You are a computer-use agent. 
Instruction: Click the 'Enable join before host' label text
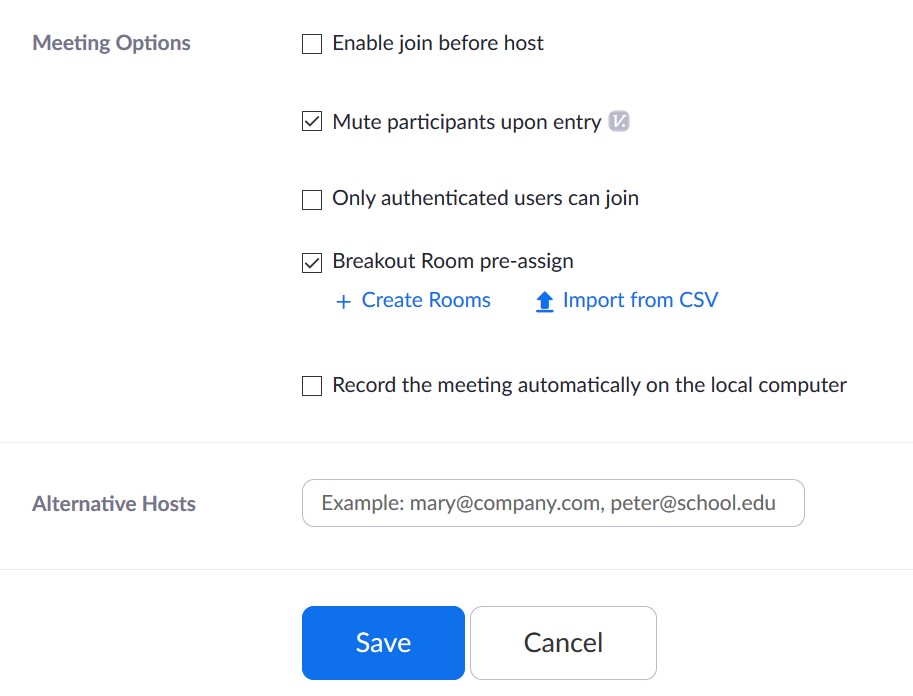(438, 43)
